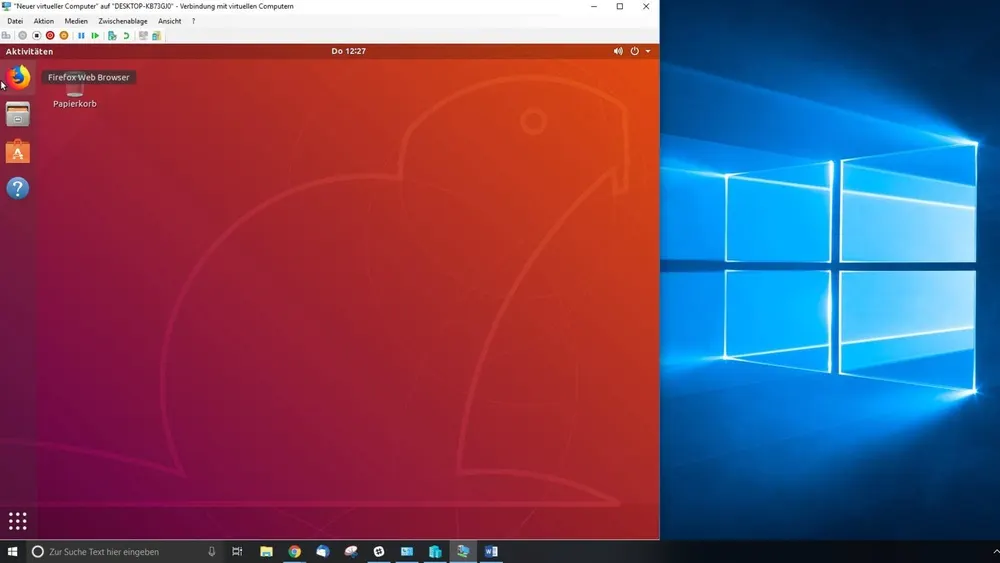Screen dimensions: 1000x563
Task: Open Task View on the taskbar
Action: click(x=237, y=552)
